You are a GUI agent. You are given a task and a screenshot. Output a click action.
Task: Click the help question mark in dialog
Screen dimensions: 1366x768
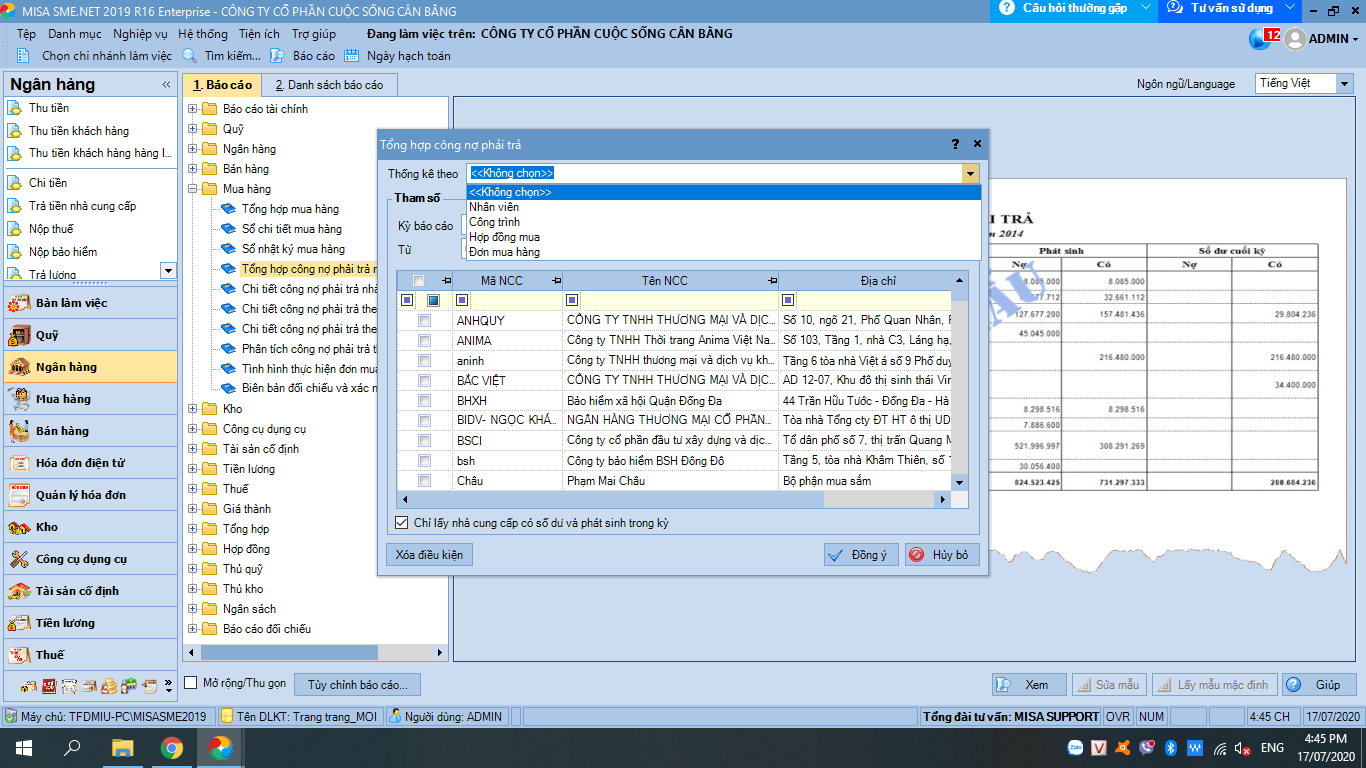[x=955, y=144]
